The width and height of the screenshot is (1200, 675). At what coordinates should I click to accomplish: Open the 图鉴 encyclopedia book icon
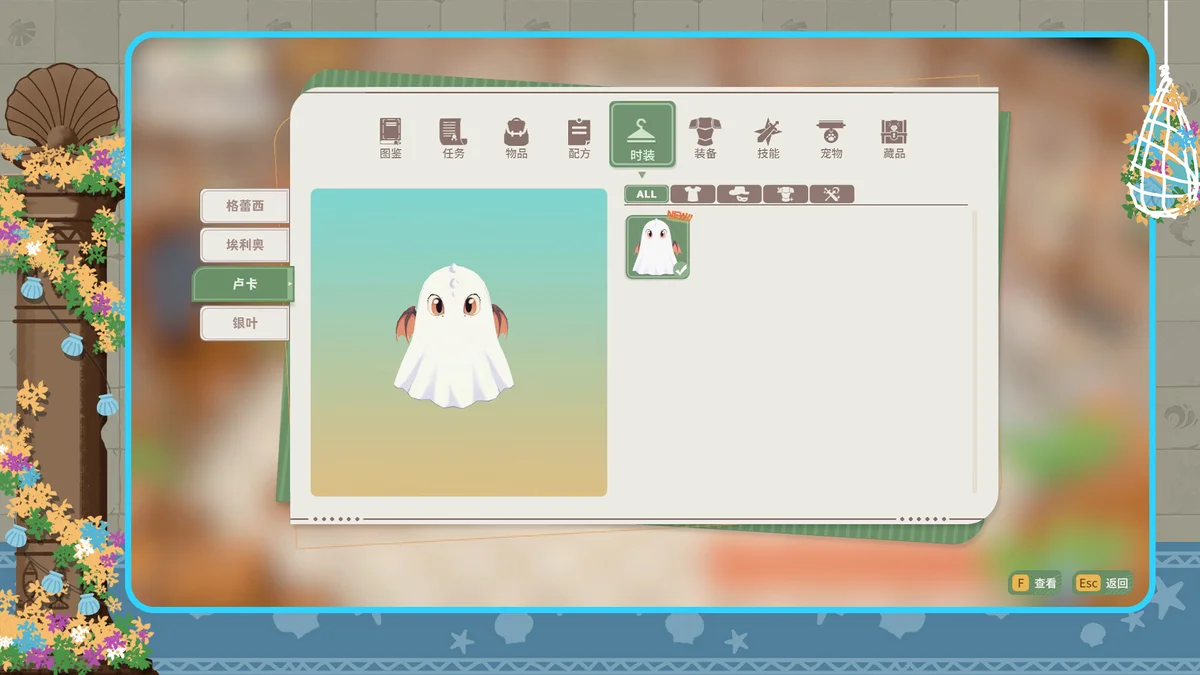pos(390,137)
